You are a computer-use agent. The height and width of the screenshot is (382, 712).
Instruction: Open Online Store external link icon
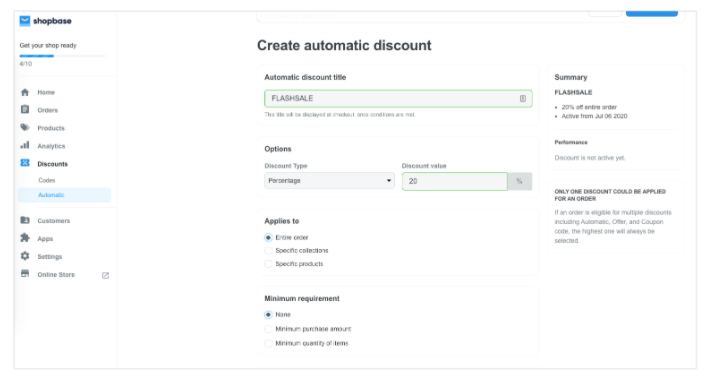click(105, 275)
